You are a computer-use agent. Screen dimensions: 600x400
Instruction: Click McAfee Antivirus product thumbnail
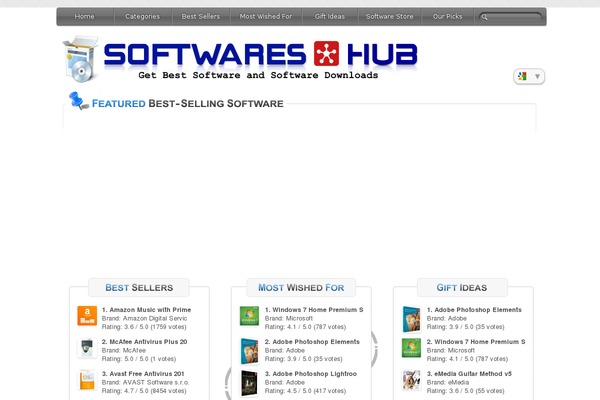coord(87,348)
